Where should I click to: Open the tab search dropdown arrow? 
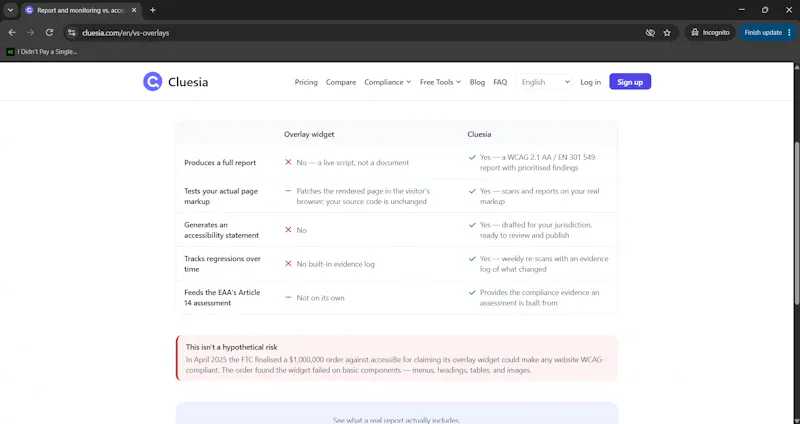(x=10, y=10)
